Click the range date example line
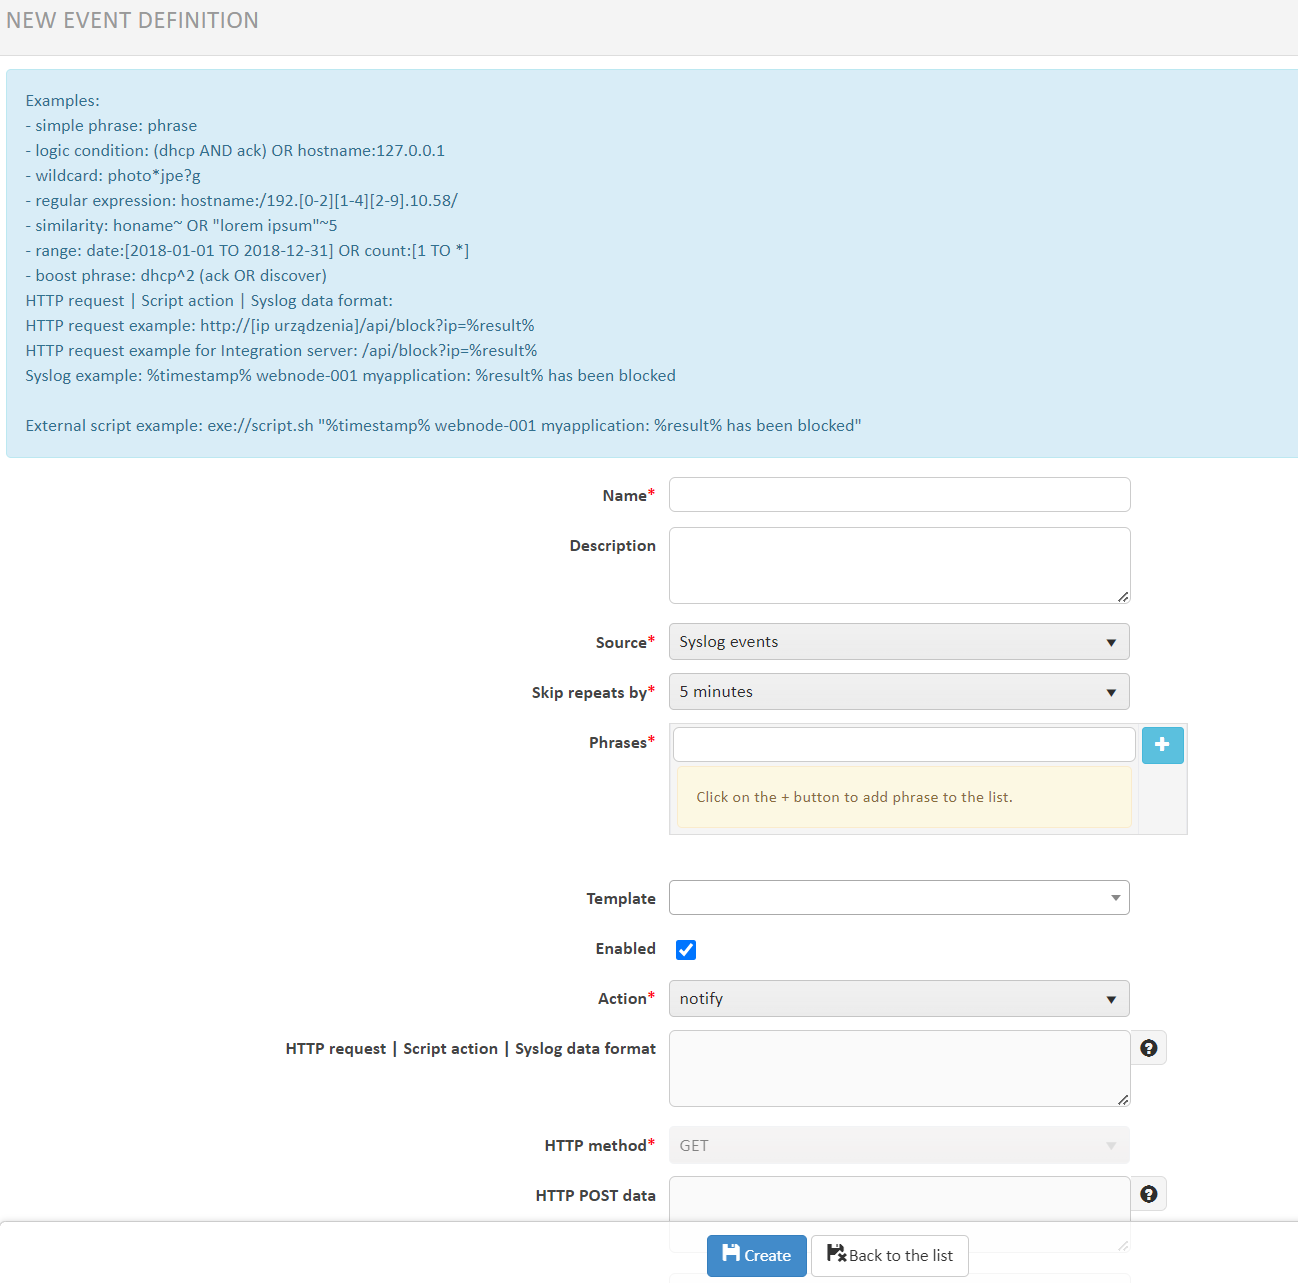The width and height of the screenshot is (1298, 1283). [247, 251]
